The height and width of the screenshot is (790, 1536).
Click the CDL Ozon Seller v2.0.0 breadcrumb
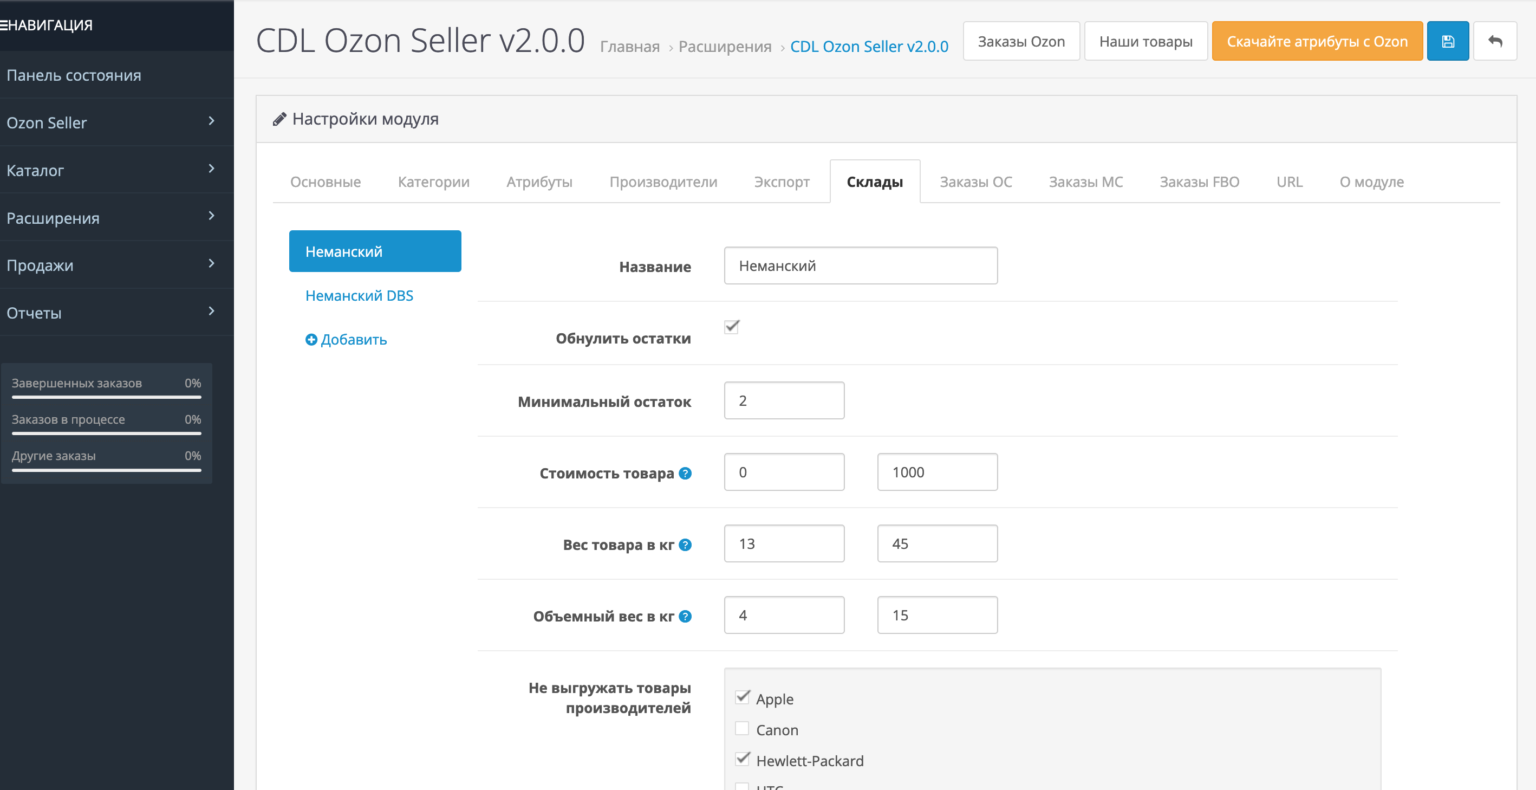869,46
